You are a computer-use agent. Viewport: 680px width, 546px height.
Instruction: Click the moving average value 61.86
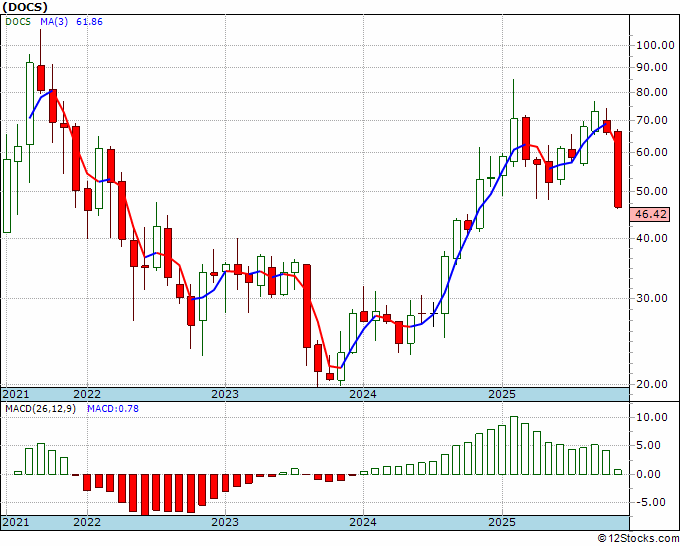coord(89,22)
